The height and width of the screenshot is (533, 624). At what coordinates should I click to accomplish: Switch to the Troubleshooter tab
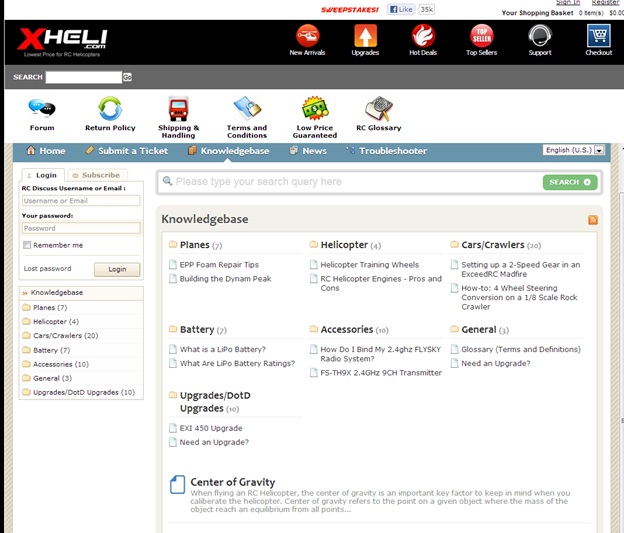tap(386, 151)
